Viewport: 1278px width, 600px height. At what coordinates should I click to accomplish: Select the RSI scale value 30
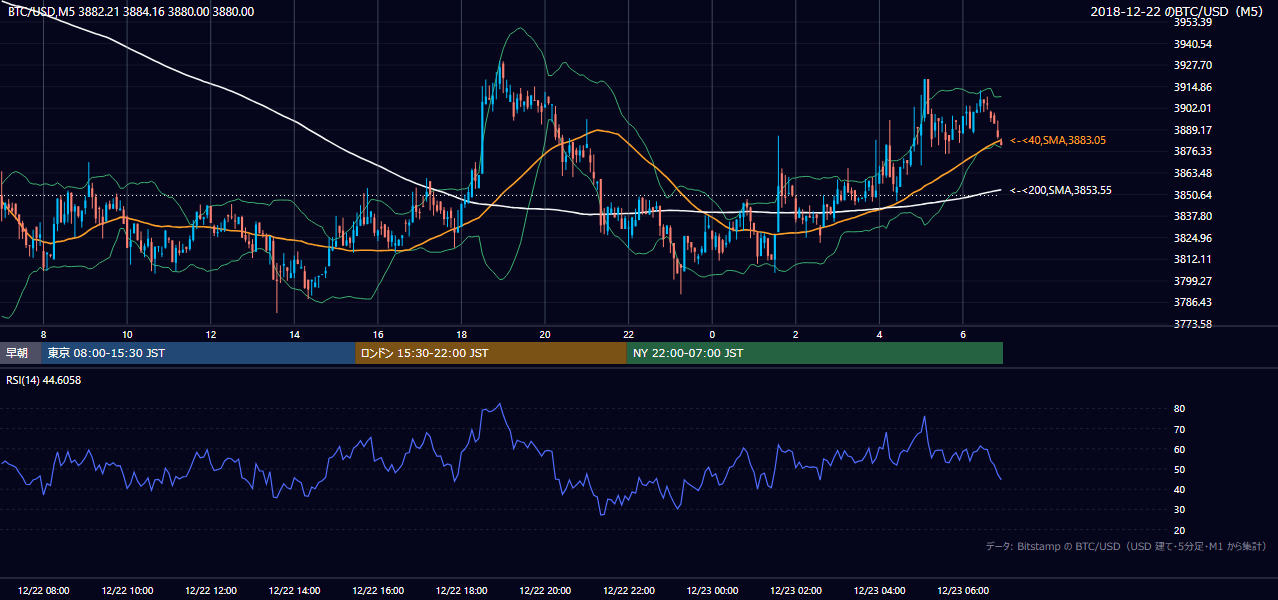tap(1180, 510)
